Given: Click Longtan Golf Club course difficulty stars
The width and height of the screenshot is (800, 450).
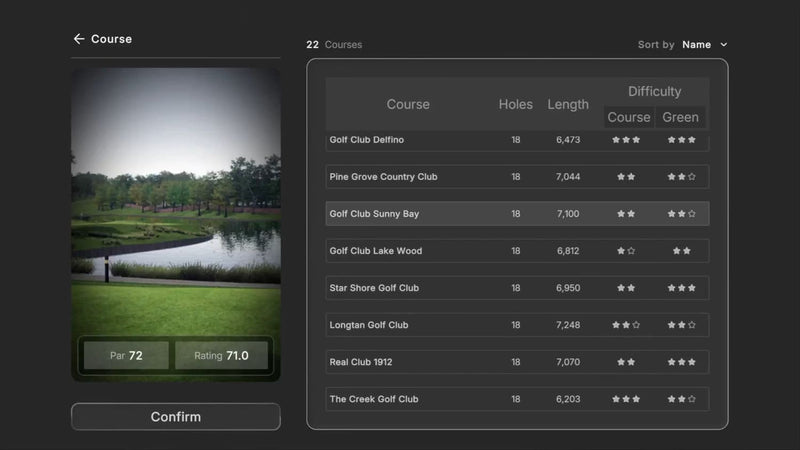Looking at the screenshot, I should point(626,325).
